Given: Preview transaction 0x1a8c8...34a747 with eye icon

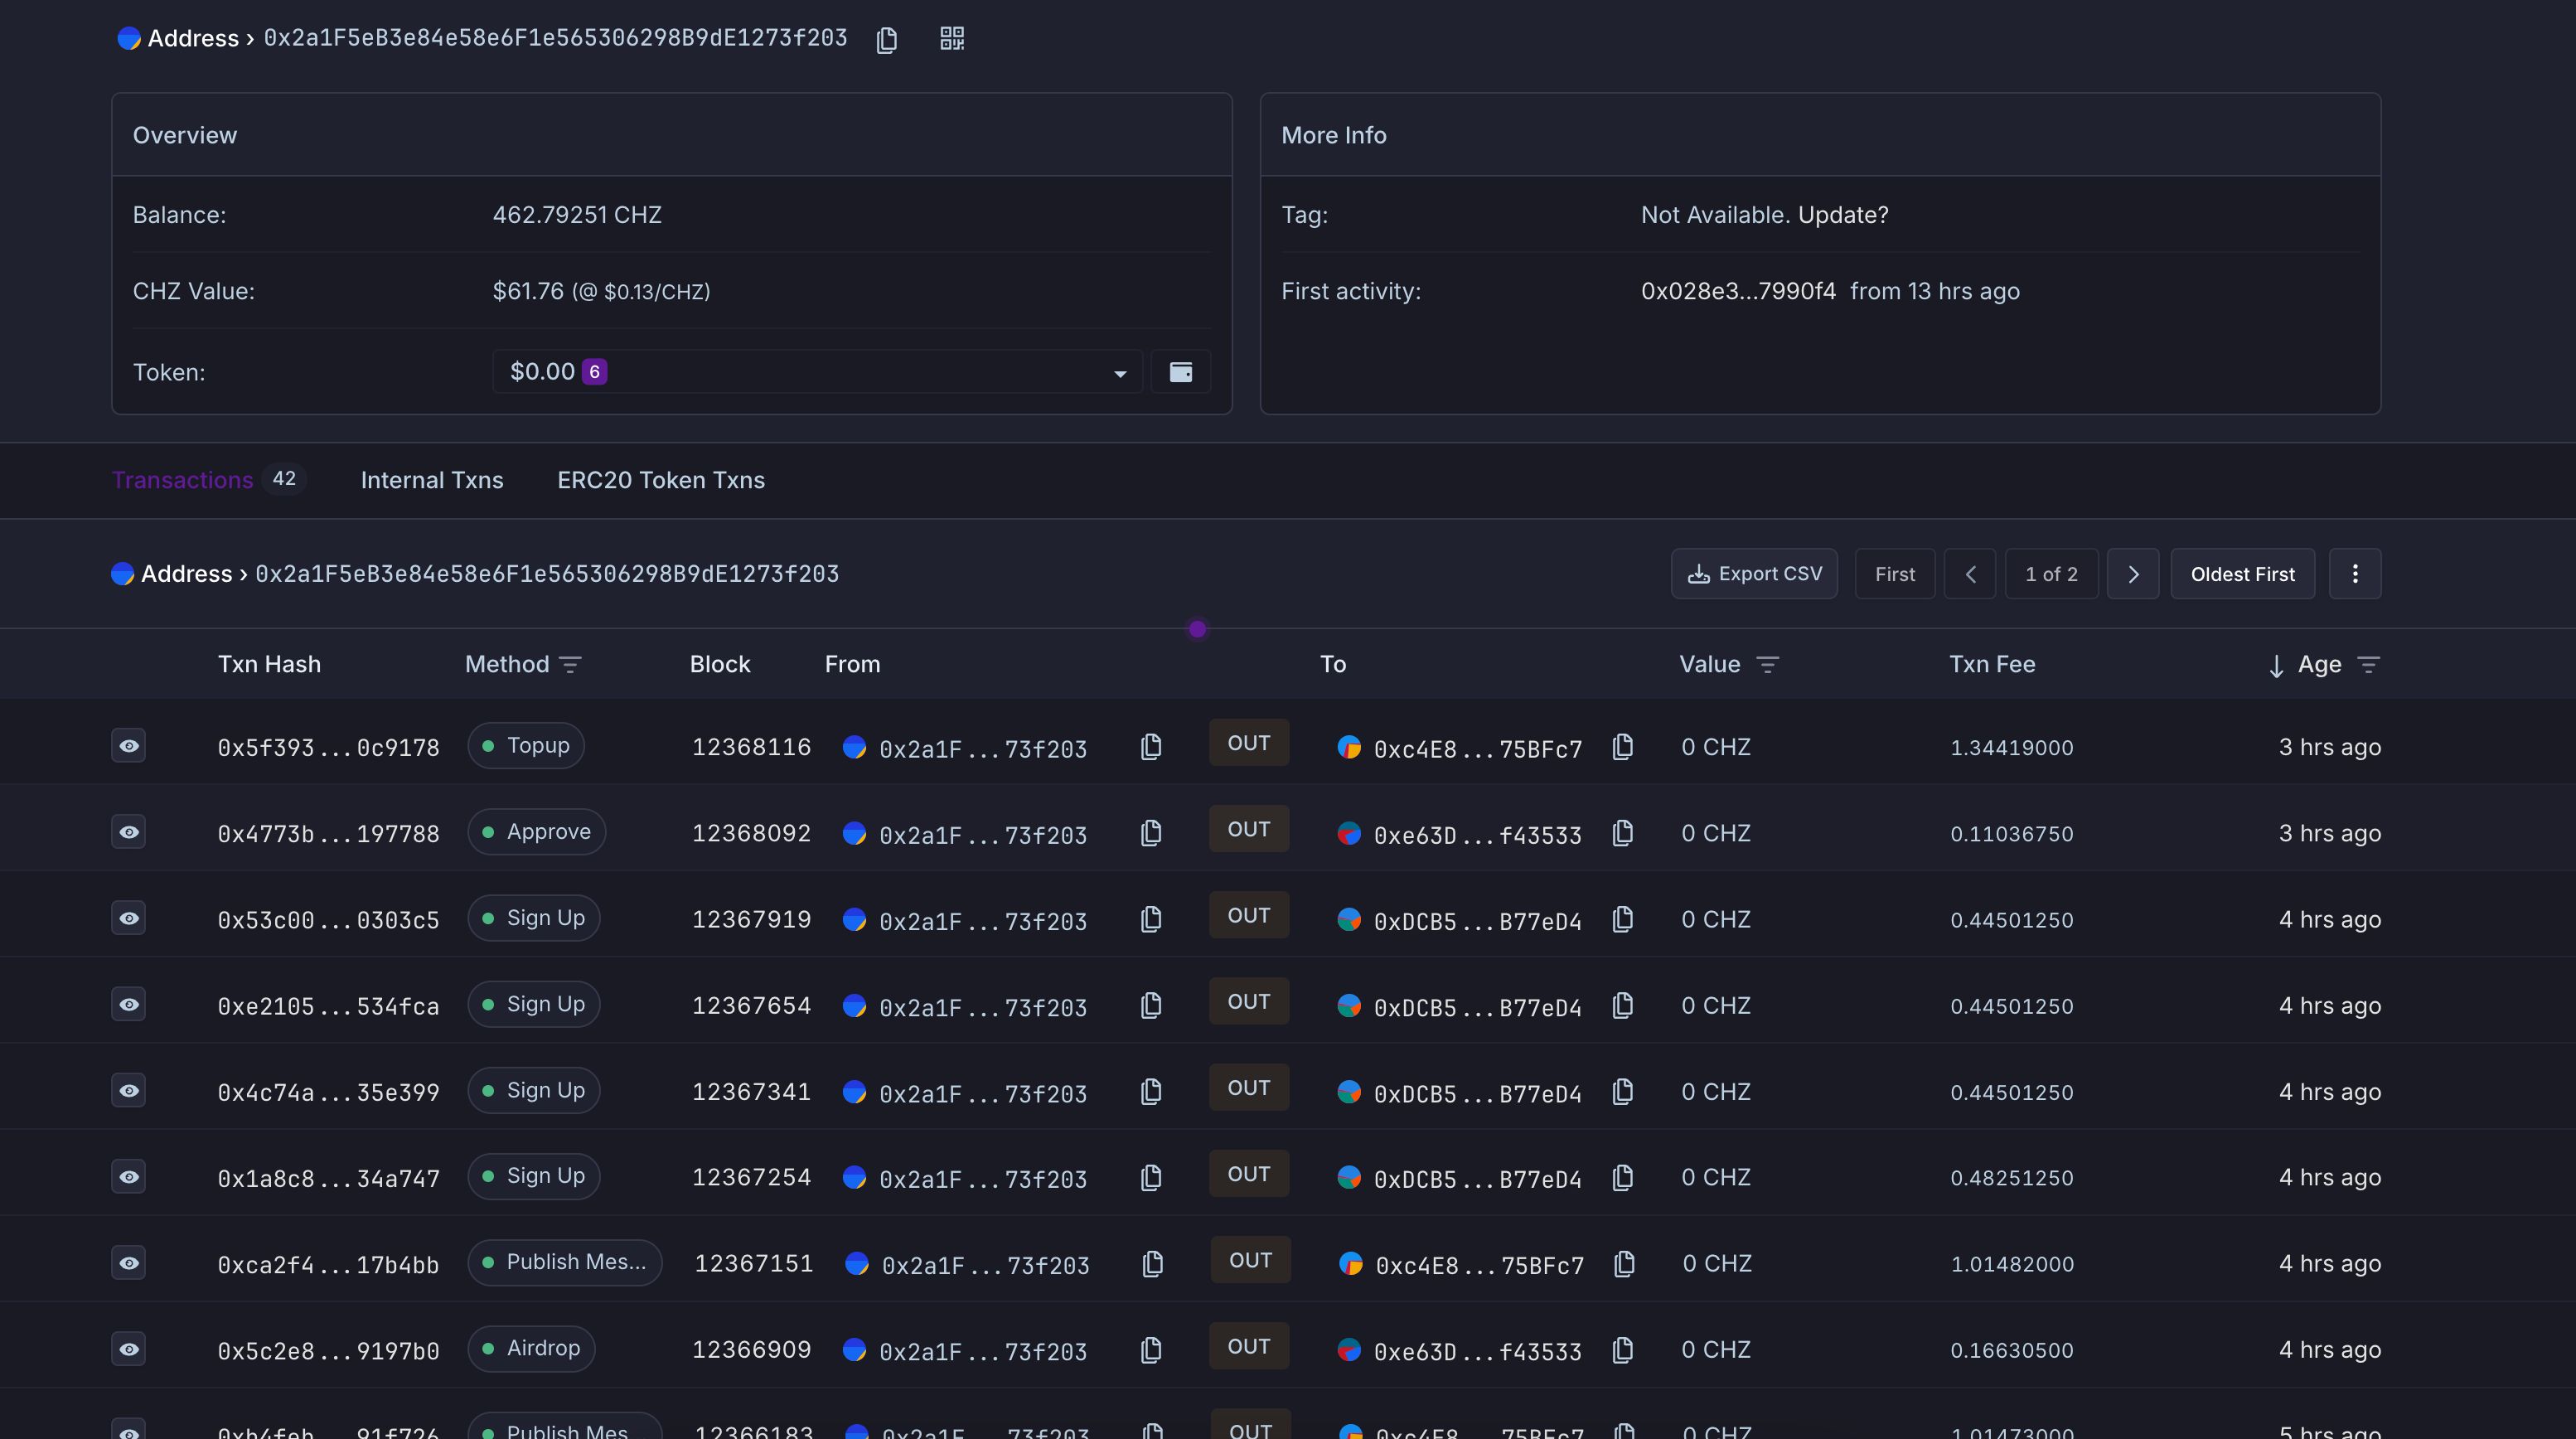Looking at the screenshot, I should pos(129,1176).
